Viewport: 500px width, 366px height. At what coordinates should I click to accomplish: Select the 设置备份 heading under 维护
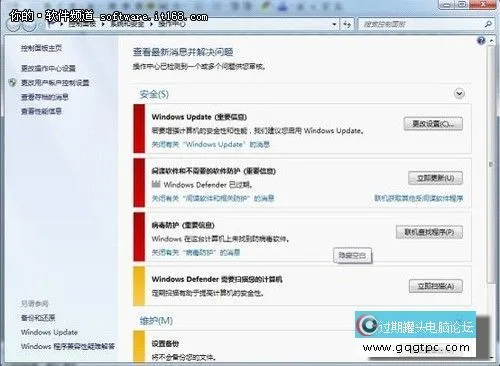tap(165, 344)
